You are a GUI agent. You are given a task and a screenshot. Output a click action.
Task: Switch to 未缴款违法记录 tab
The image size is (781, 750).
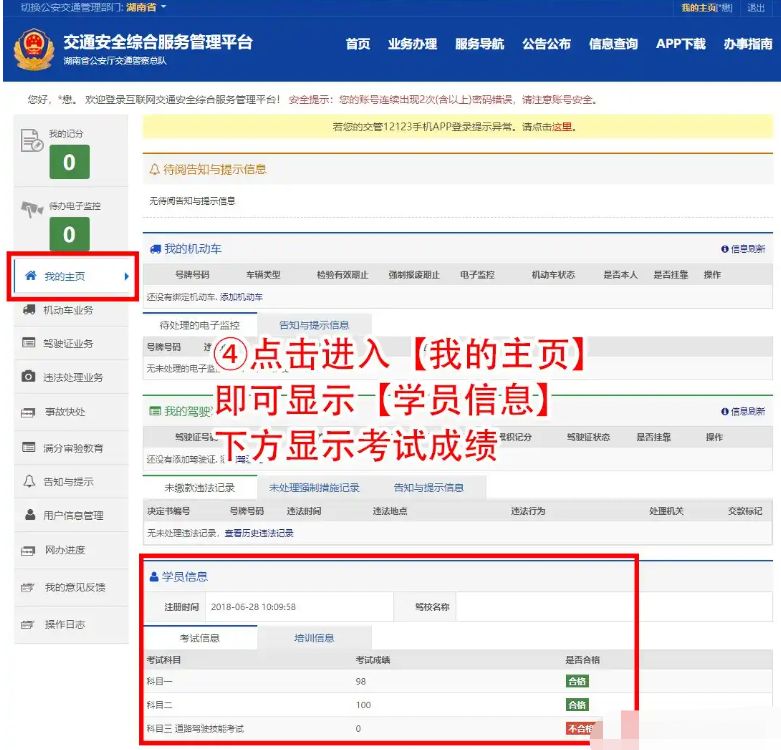click(x=200, y=488)
